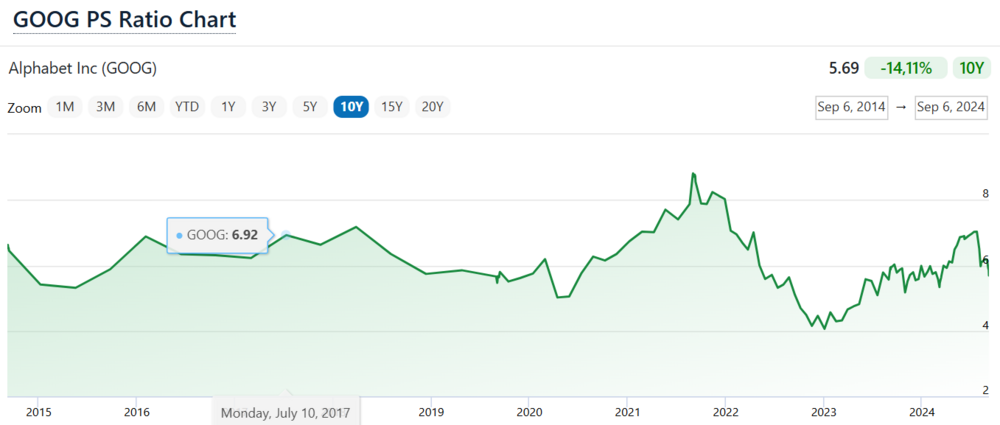
Task: Click the GOOG: 6.92 tooltip
Action: click(217, 235)
